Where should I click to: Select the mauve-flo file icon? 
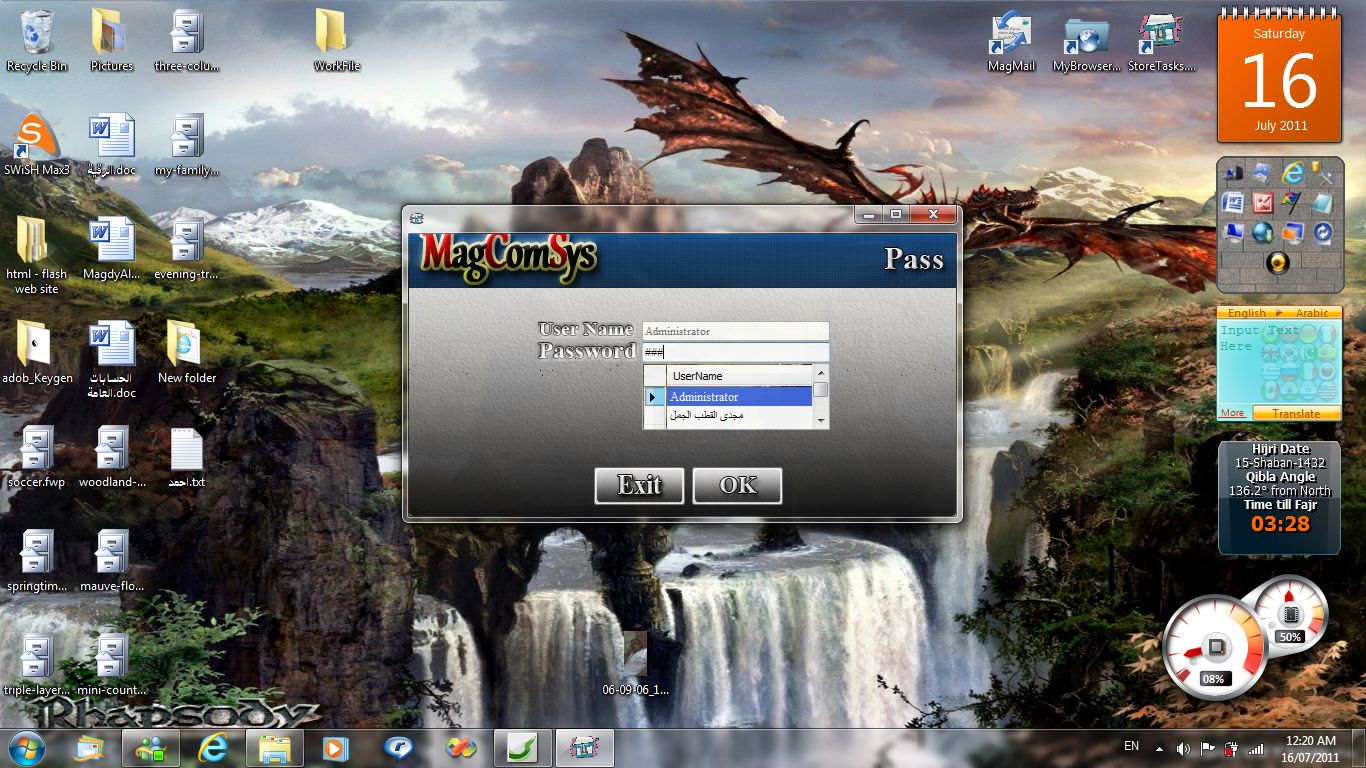111,561
